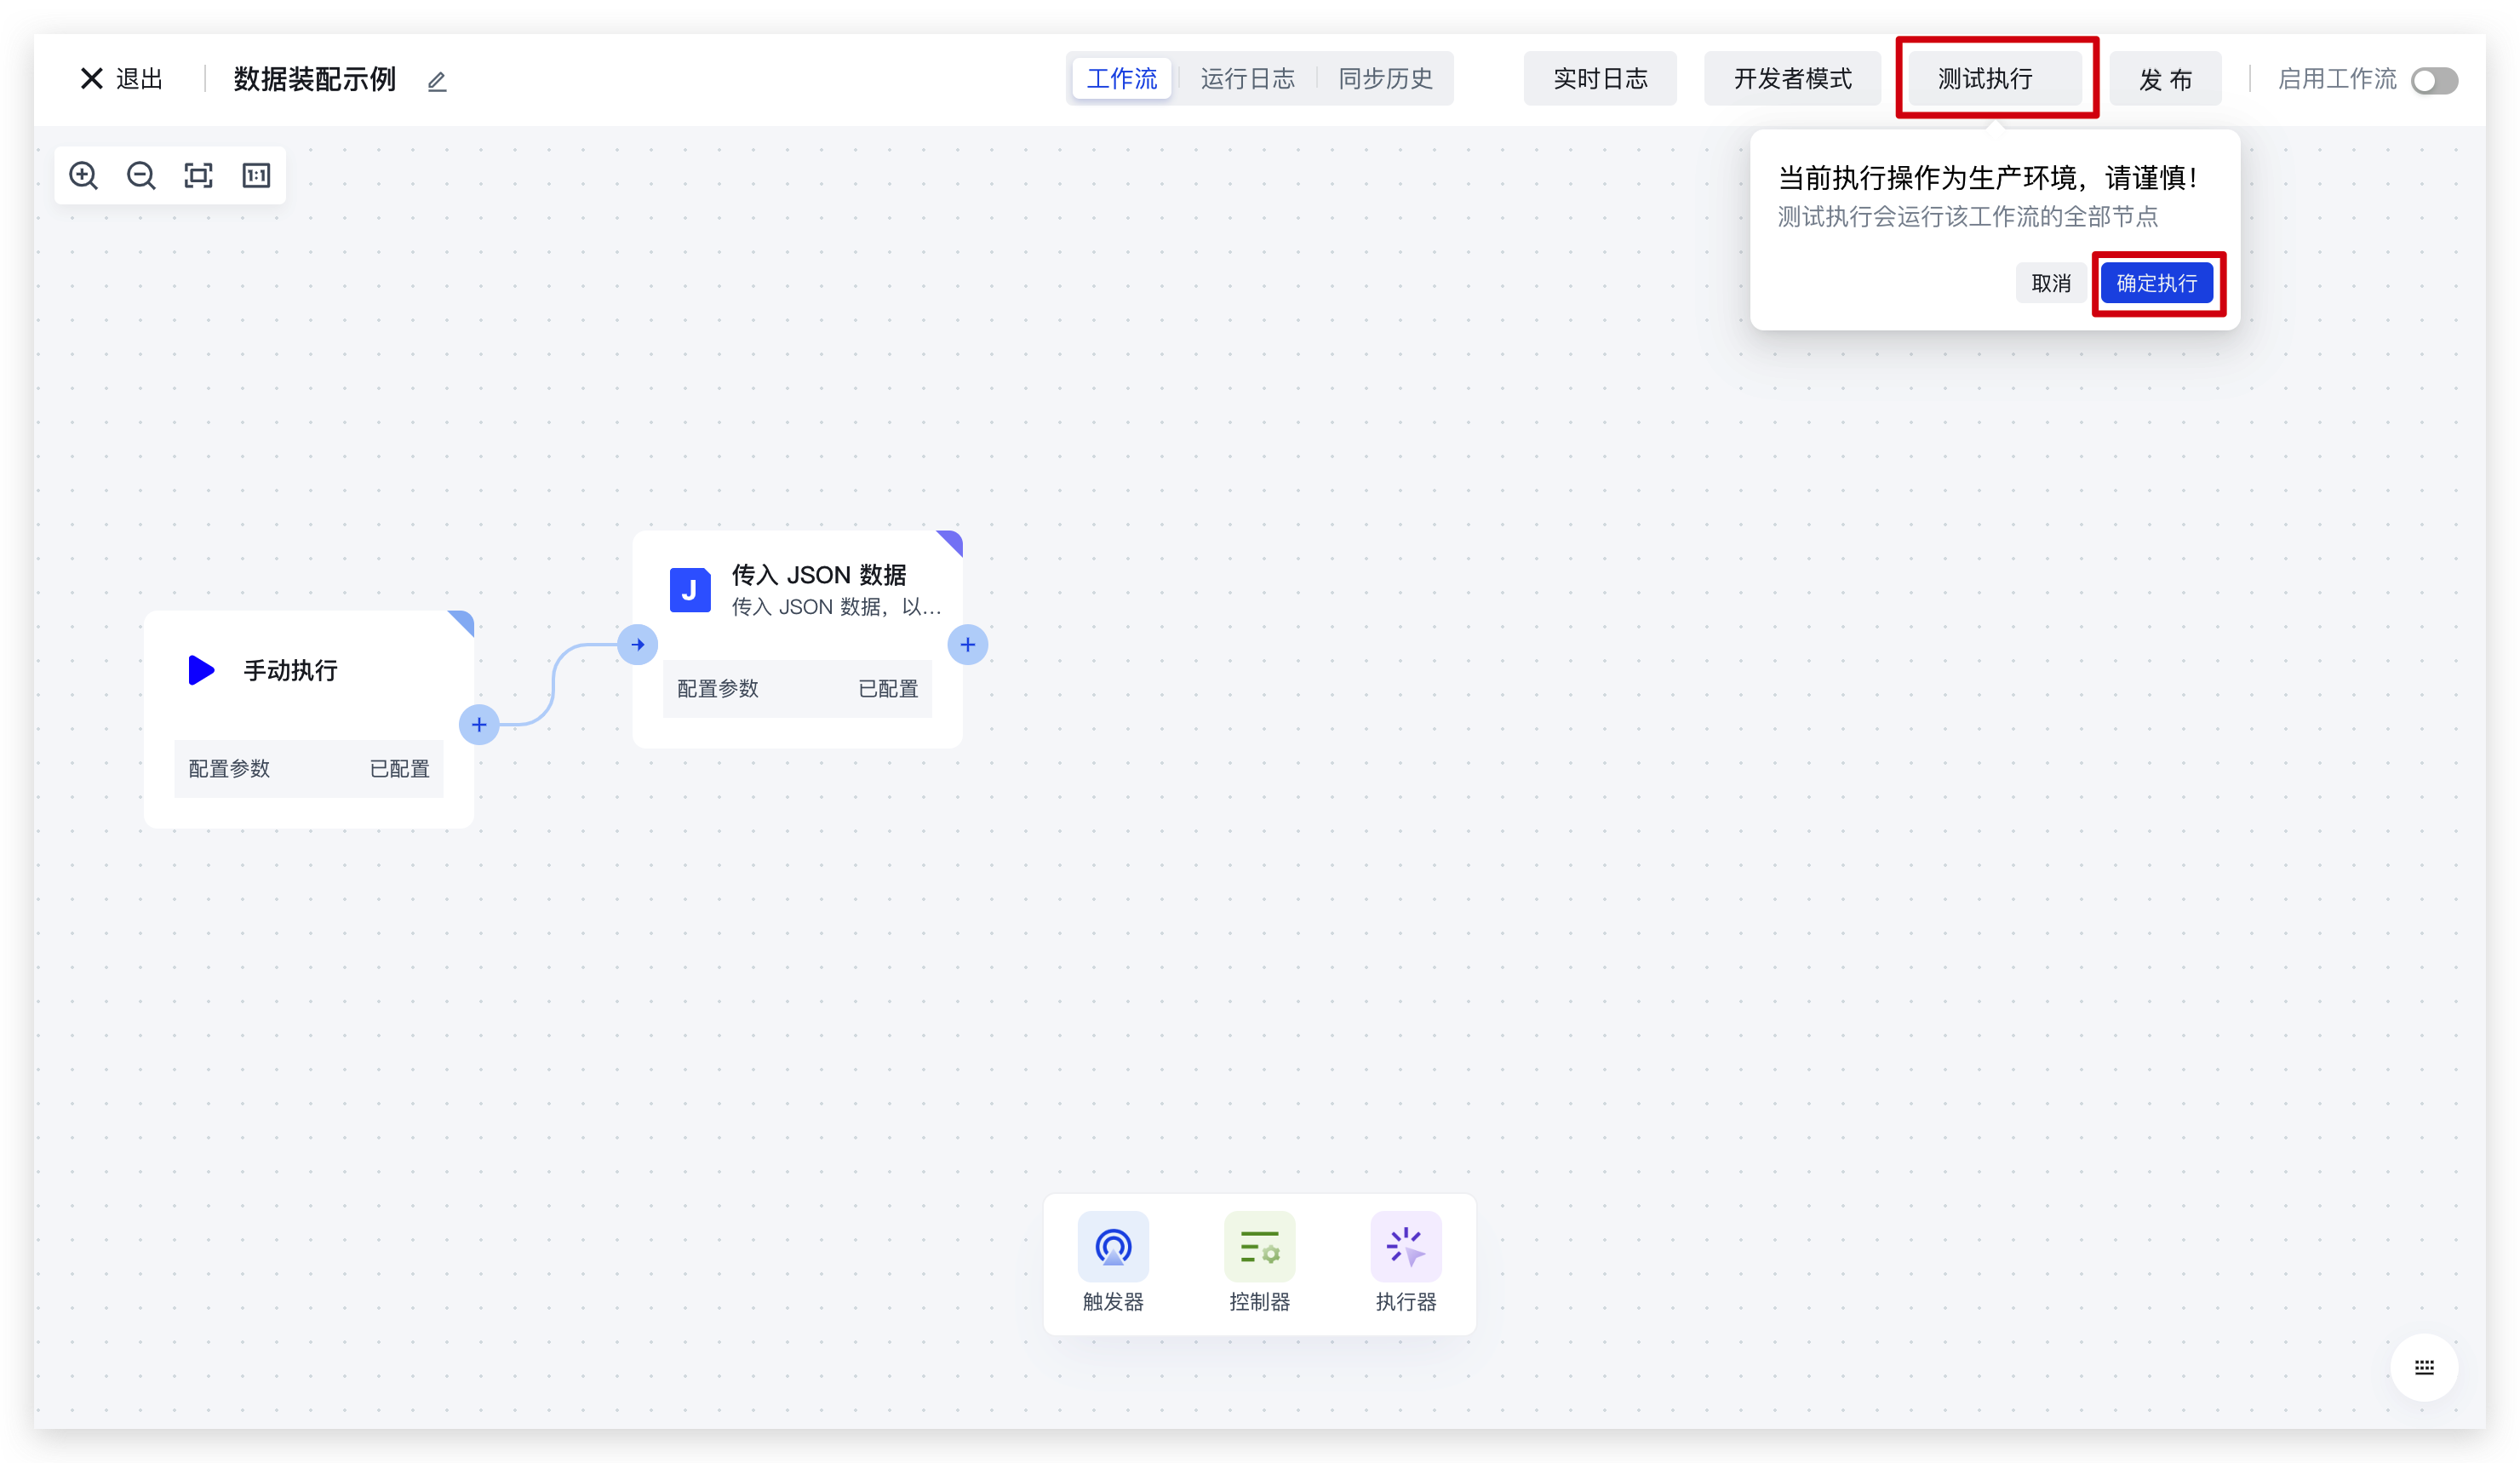Viewport: 2520px width, 1463px height.
Task: Reset canvas to 1:1 scale icon
Action: pyautogui.click(x=256, y=176)
